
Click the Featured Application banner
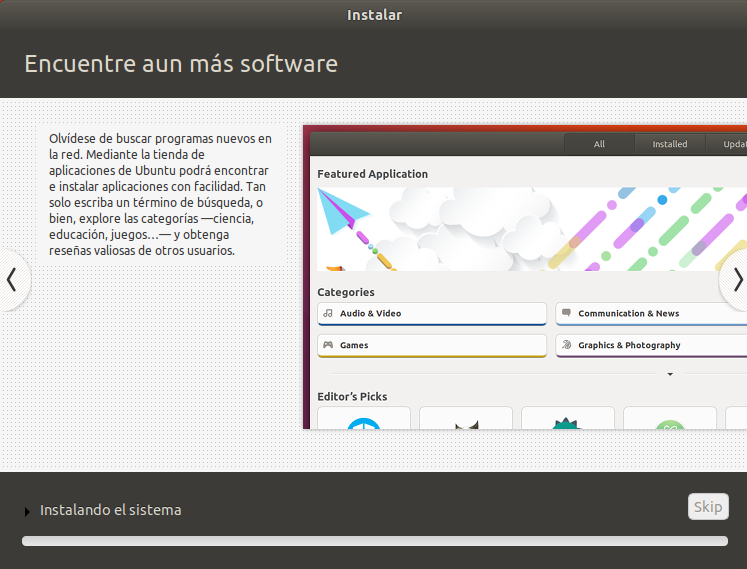tap(532, 229)
